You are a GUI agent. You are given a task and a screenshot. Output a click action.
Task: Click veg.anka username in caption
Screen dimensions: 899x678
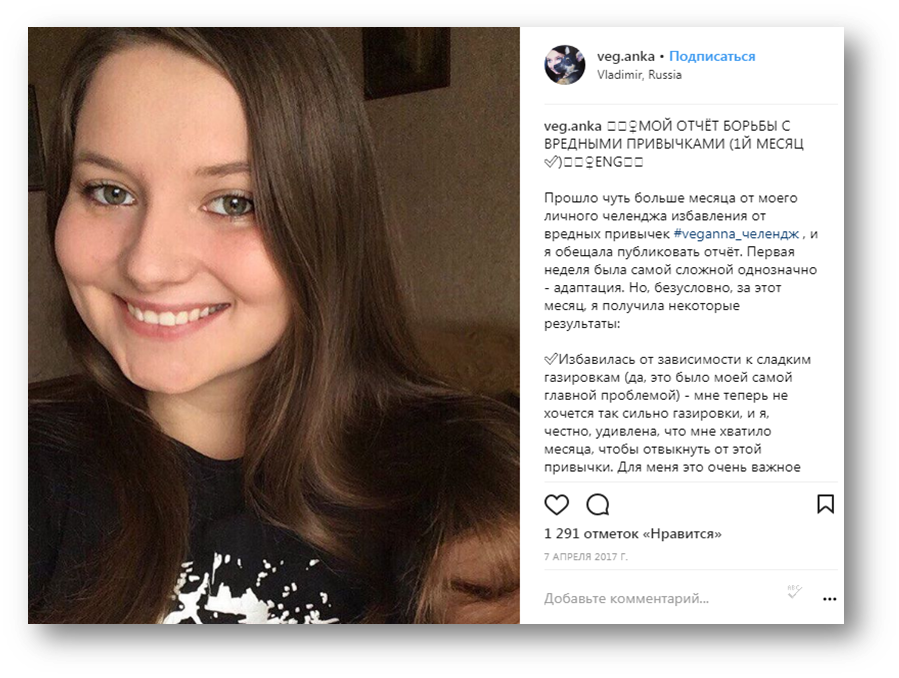[572, 126]
